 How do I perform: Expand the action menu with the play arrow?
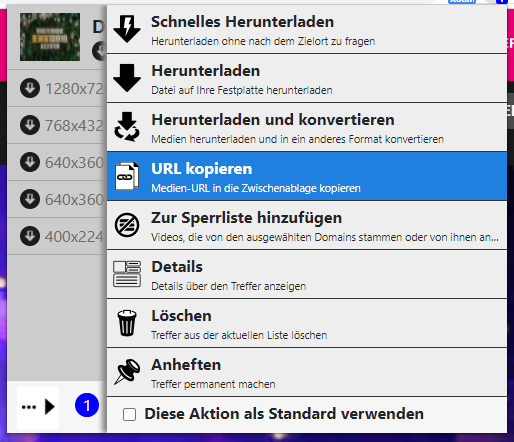coord(50,407)
